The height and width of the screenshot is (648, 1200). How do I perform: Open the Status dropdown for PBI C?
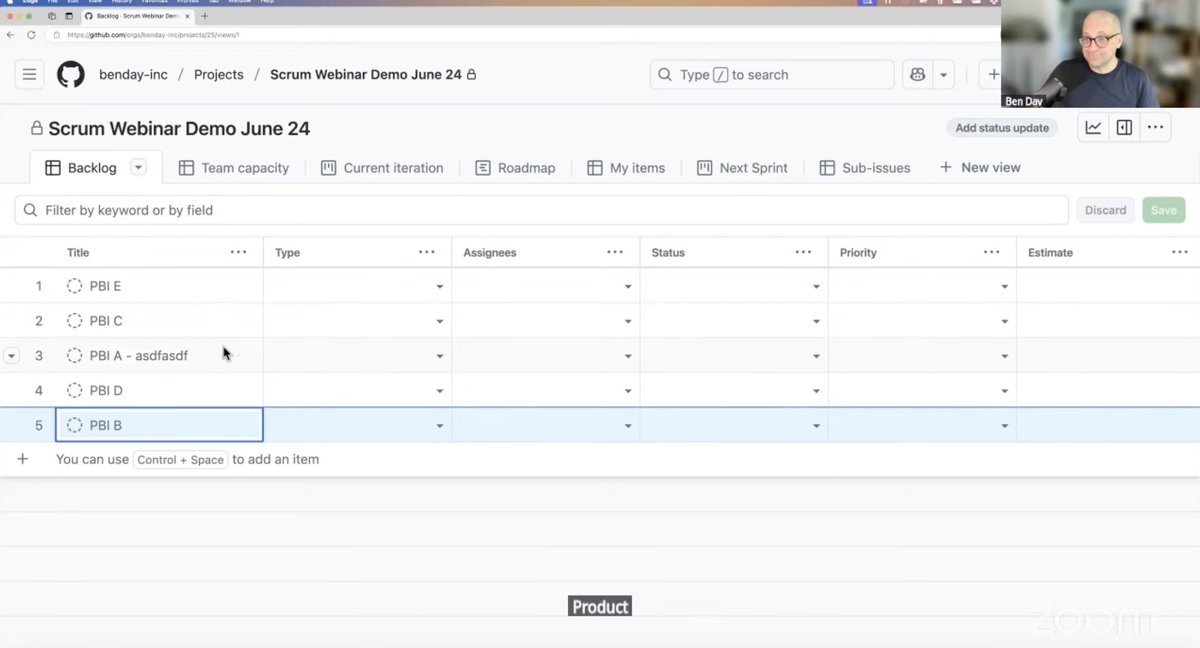[816, 322]
